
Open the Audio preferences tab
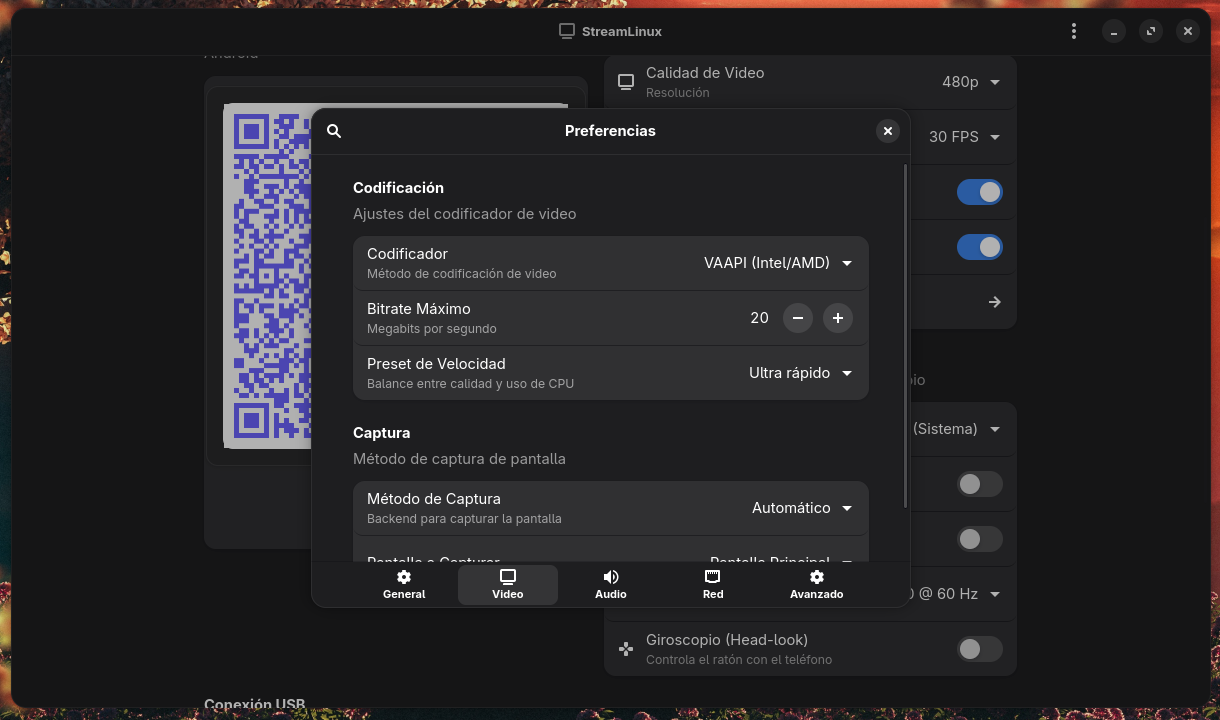[x=611, y=585]
